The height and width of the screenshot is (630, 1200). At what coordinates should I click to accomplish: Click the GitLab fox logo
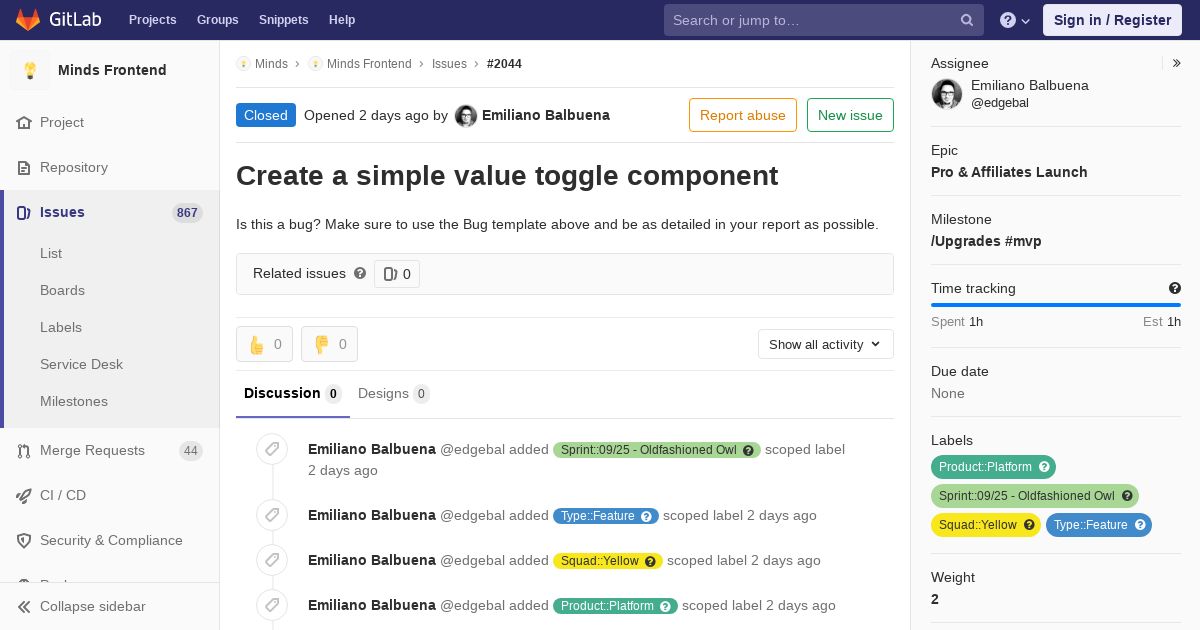(x=28, y=19)
